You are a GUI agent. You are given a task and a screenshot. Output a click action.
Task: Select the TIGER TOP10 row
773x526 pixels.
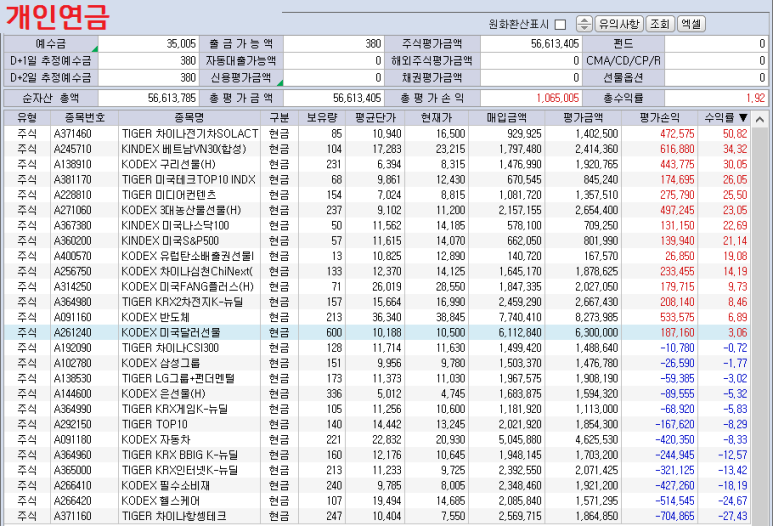(x=377, y=424)
